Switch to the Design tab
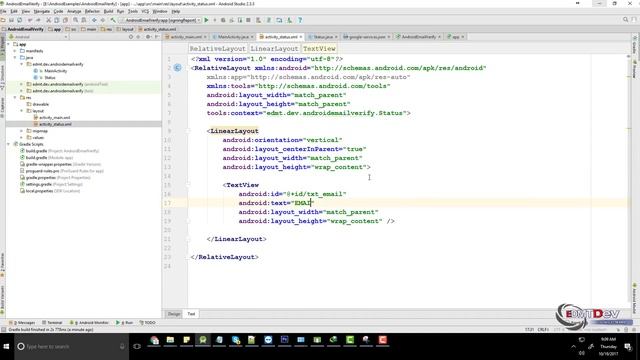 174,314
